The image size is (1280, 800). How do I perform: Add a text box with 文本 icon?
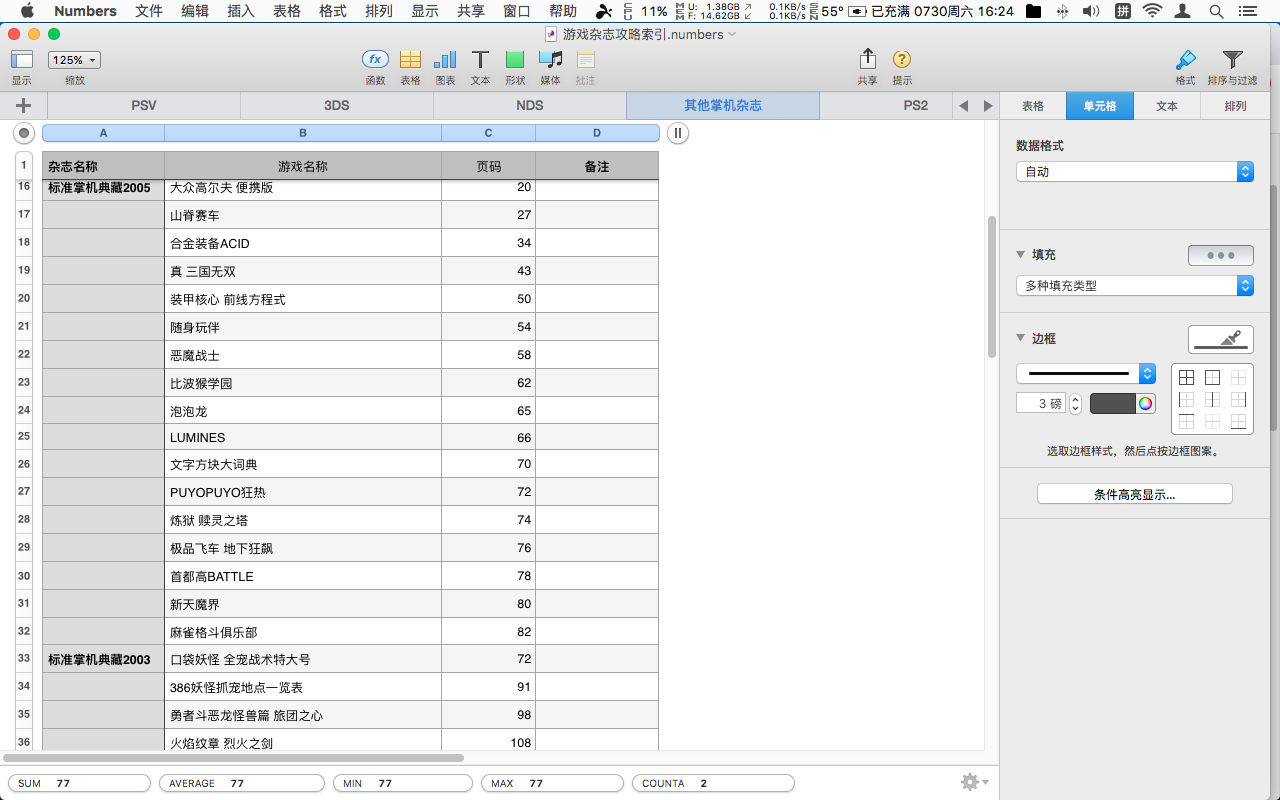(x=480, y=60)
